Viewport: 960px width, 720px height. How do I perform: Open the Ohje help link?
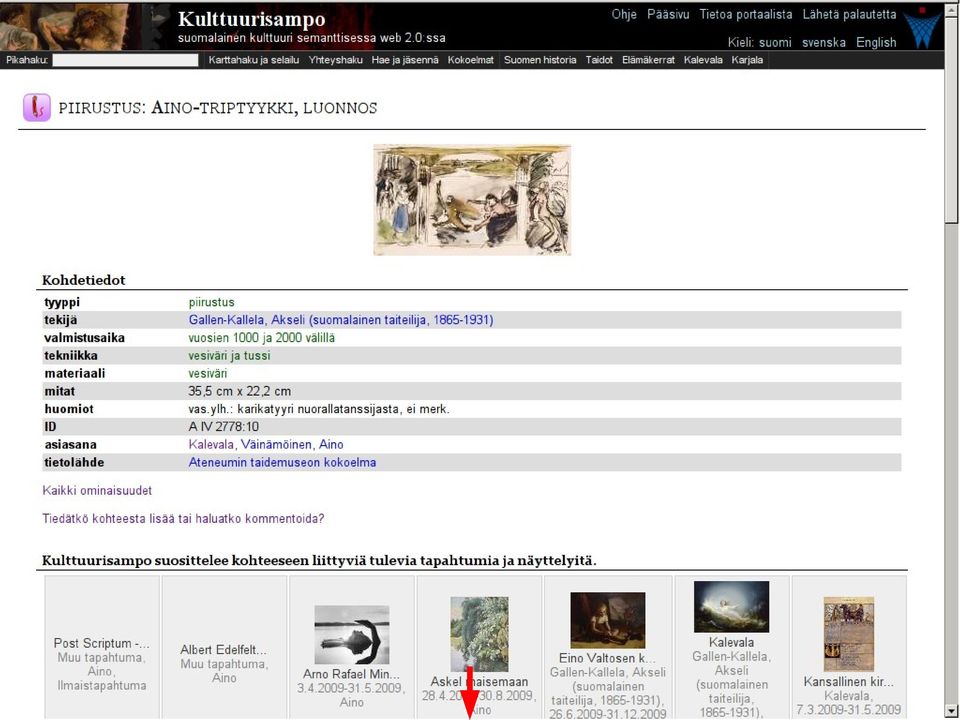pos(624,15)
